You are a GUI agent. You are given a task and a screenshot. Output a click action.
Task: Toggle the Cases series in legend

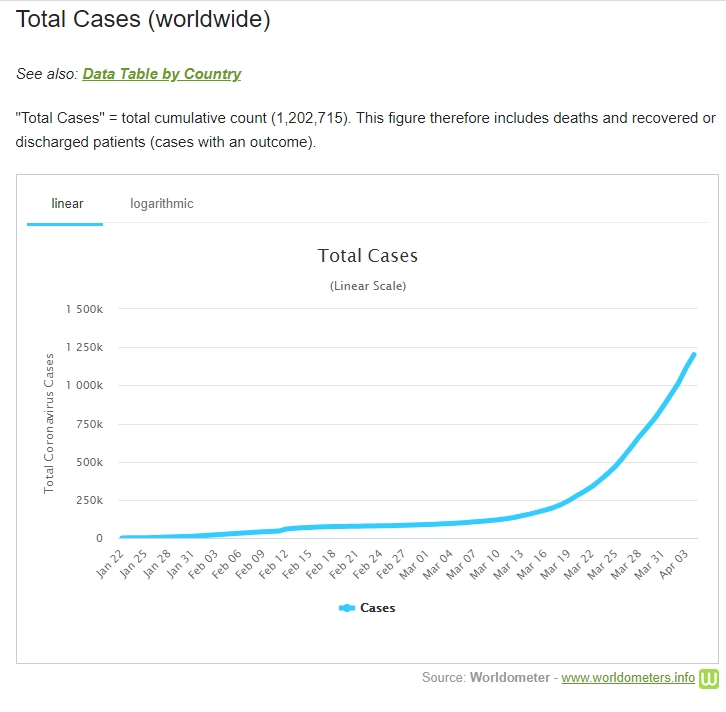pyautogui.click(x=377, y=608)
